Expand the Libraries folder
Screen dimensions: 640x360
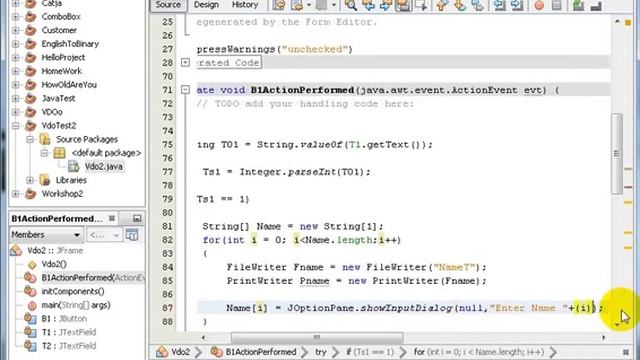click(30, 180)
